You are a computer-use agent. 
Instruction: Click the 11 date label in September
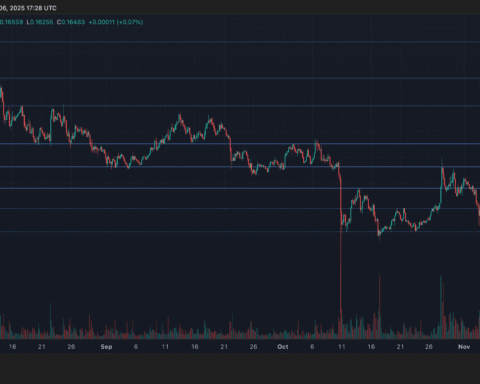165,347
